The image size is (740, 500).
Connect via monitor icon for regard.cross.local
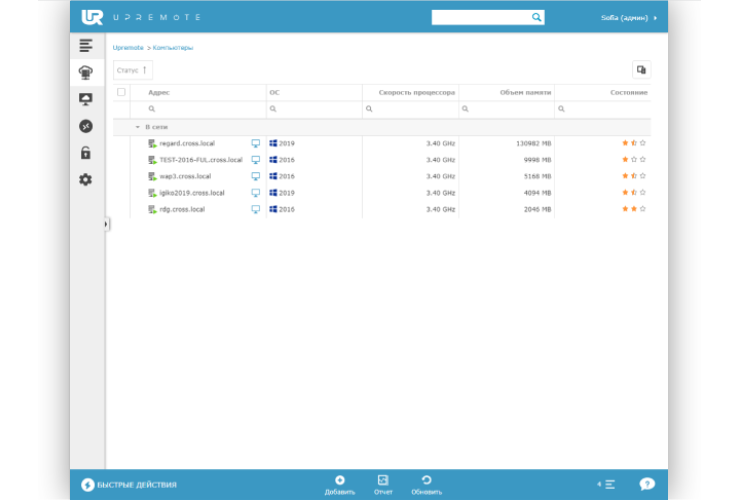click(255, 143)
